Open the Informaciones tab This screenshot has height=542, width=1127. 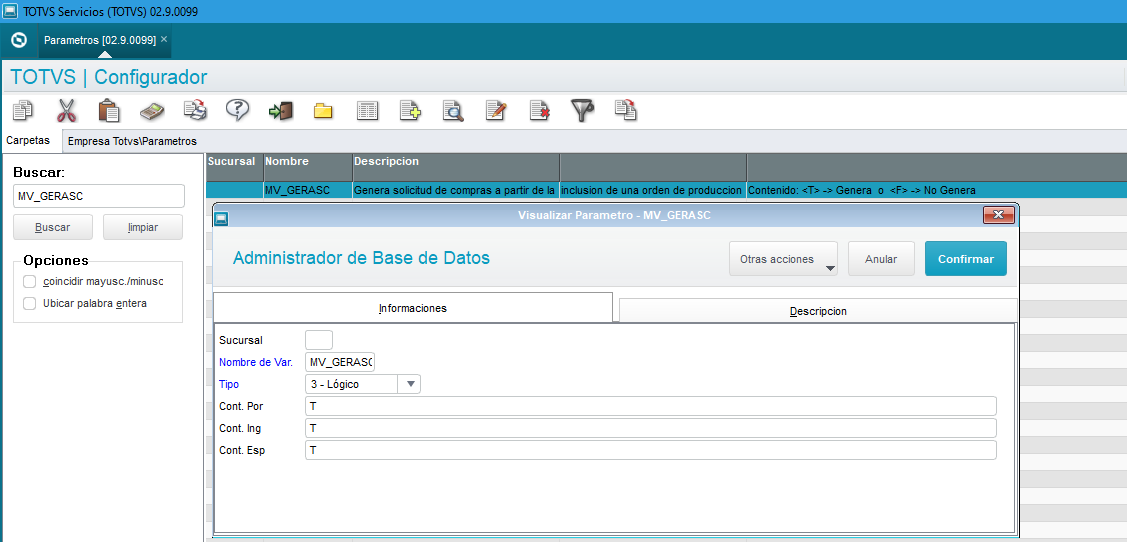pyautogui.click(x=413, y=308)
